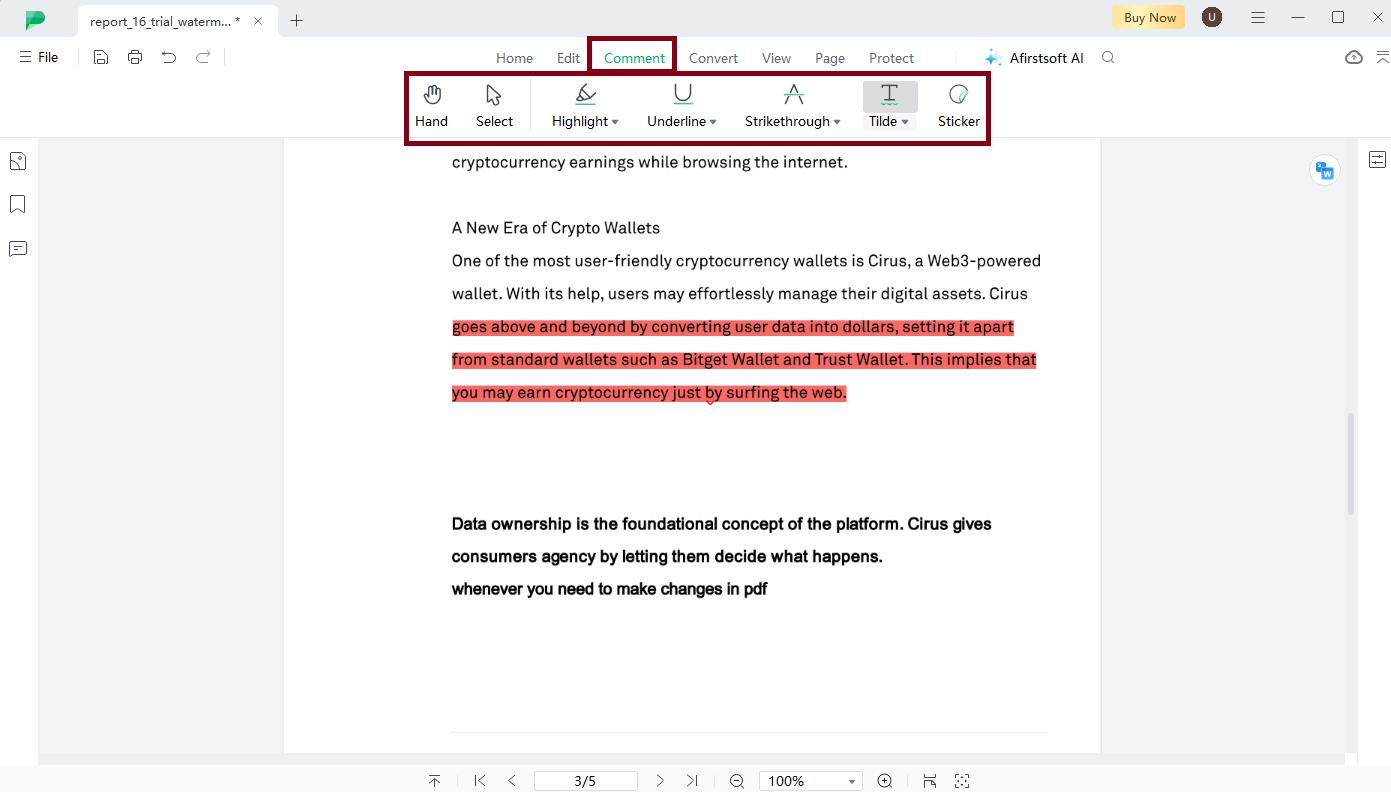
Task: Go to first page
Action: pos(480,781)
